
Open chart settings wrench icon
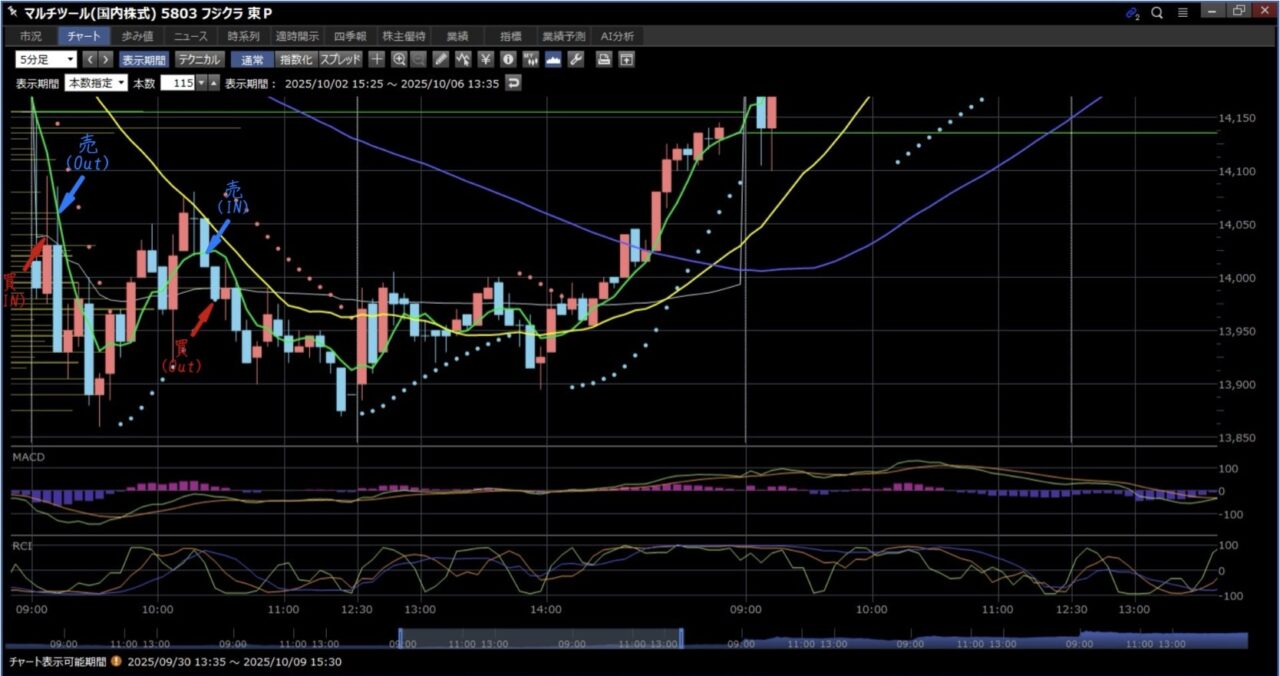click(x=575, y=59)
